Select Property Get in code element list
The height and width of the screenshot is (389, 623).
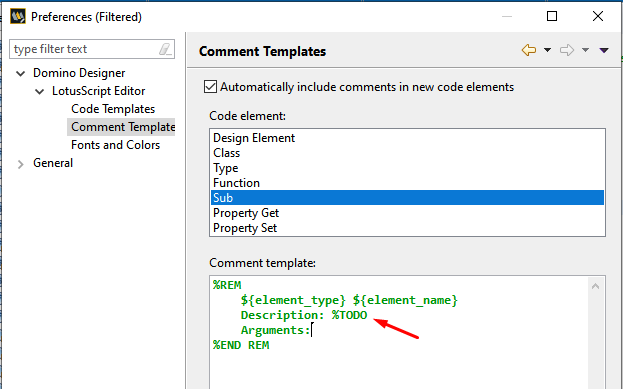coord(407,213)
